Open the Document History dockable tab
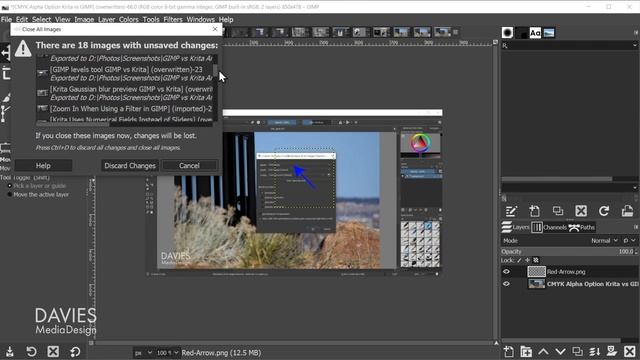Viewport: 640px width, 360px height. click(549, 33)
